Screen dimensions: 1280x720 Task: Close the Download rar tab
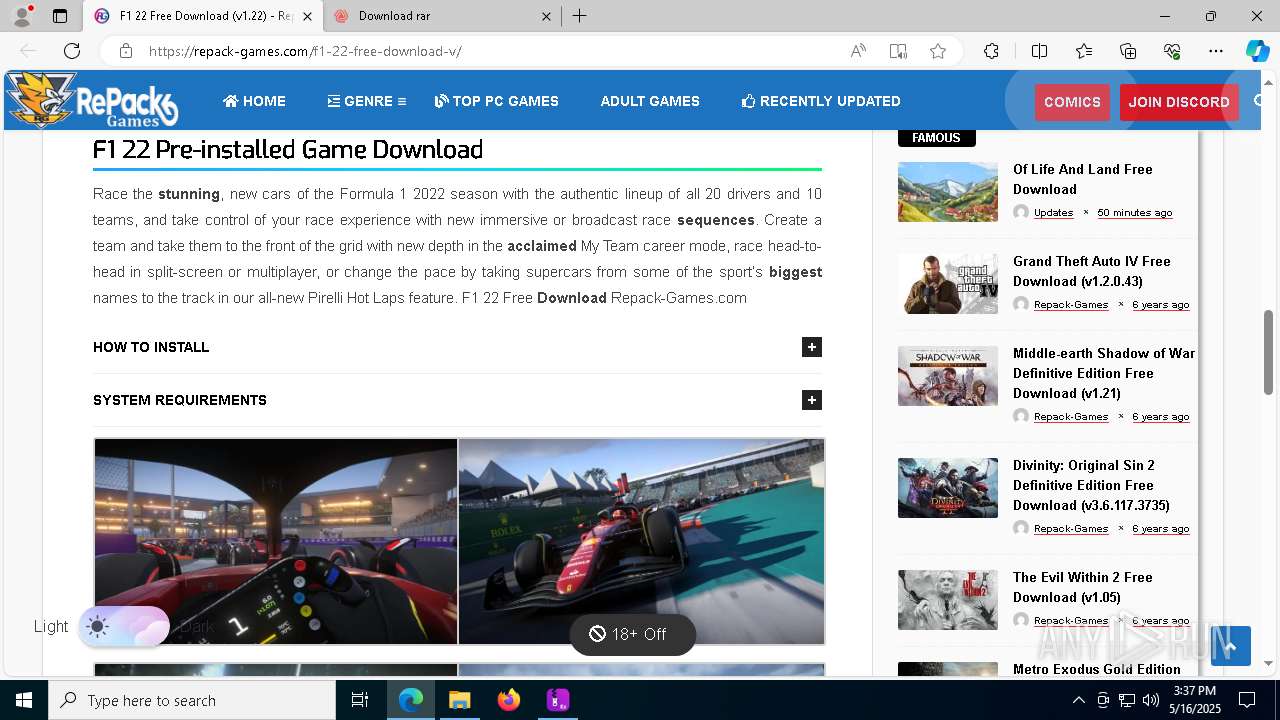pos(546,16)
